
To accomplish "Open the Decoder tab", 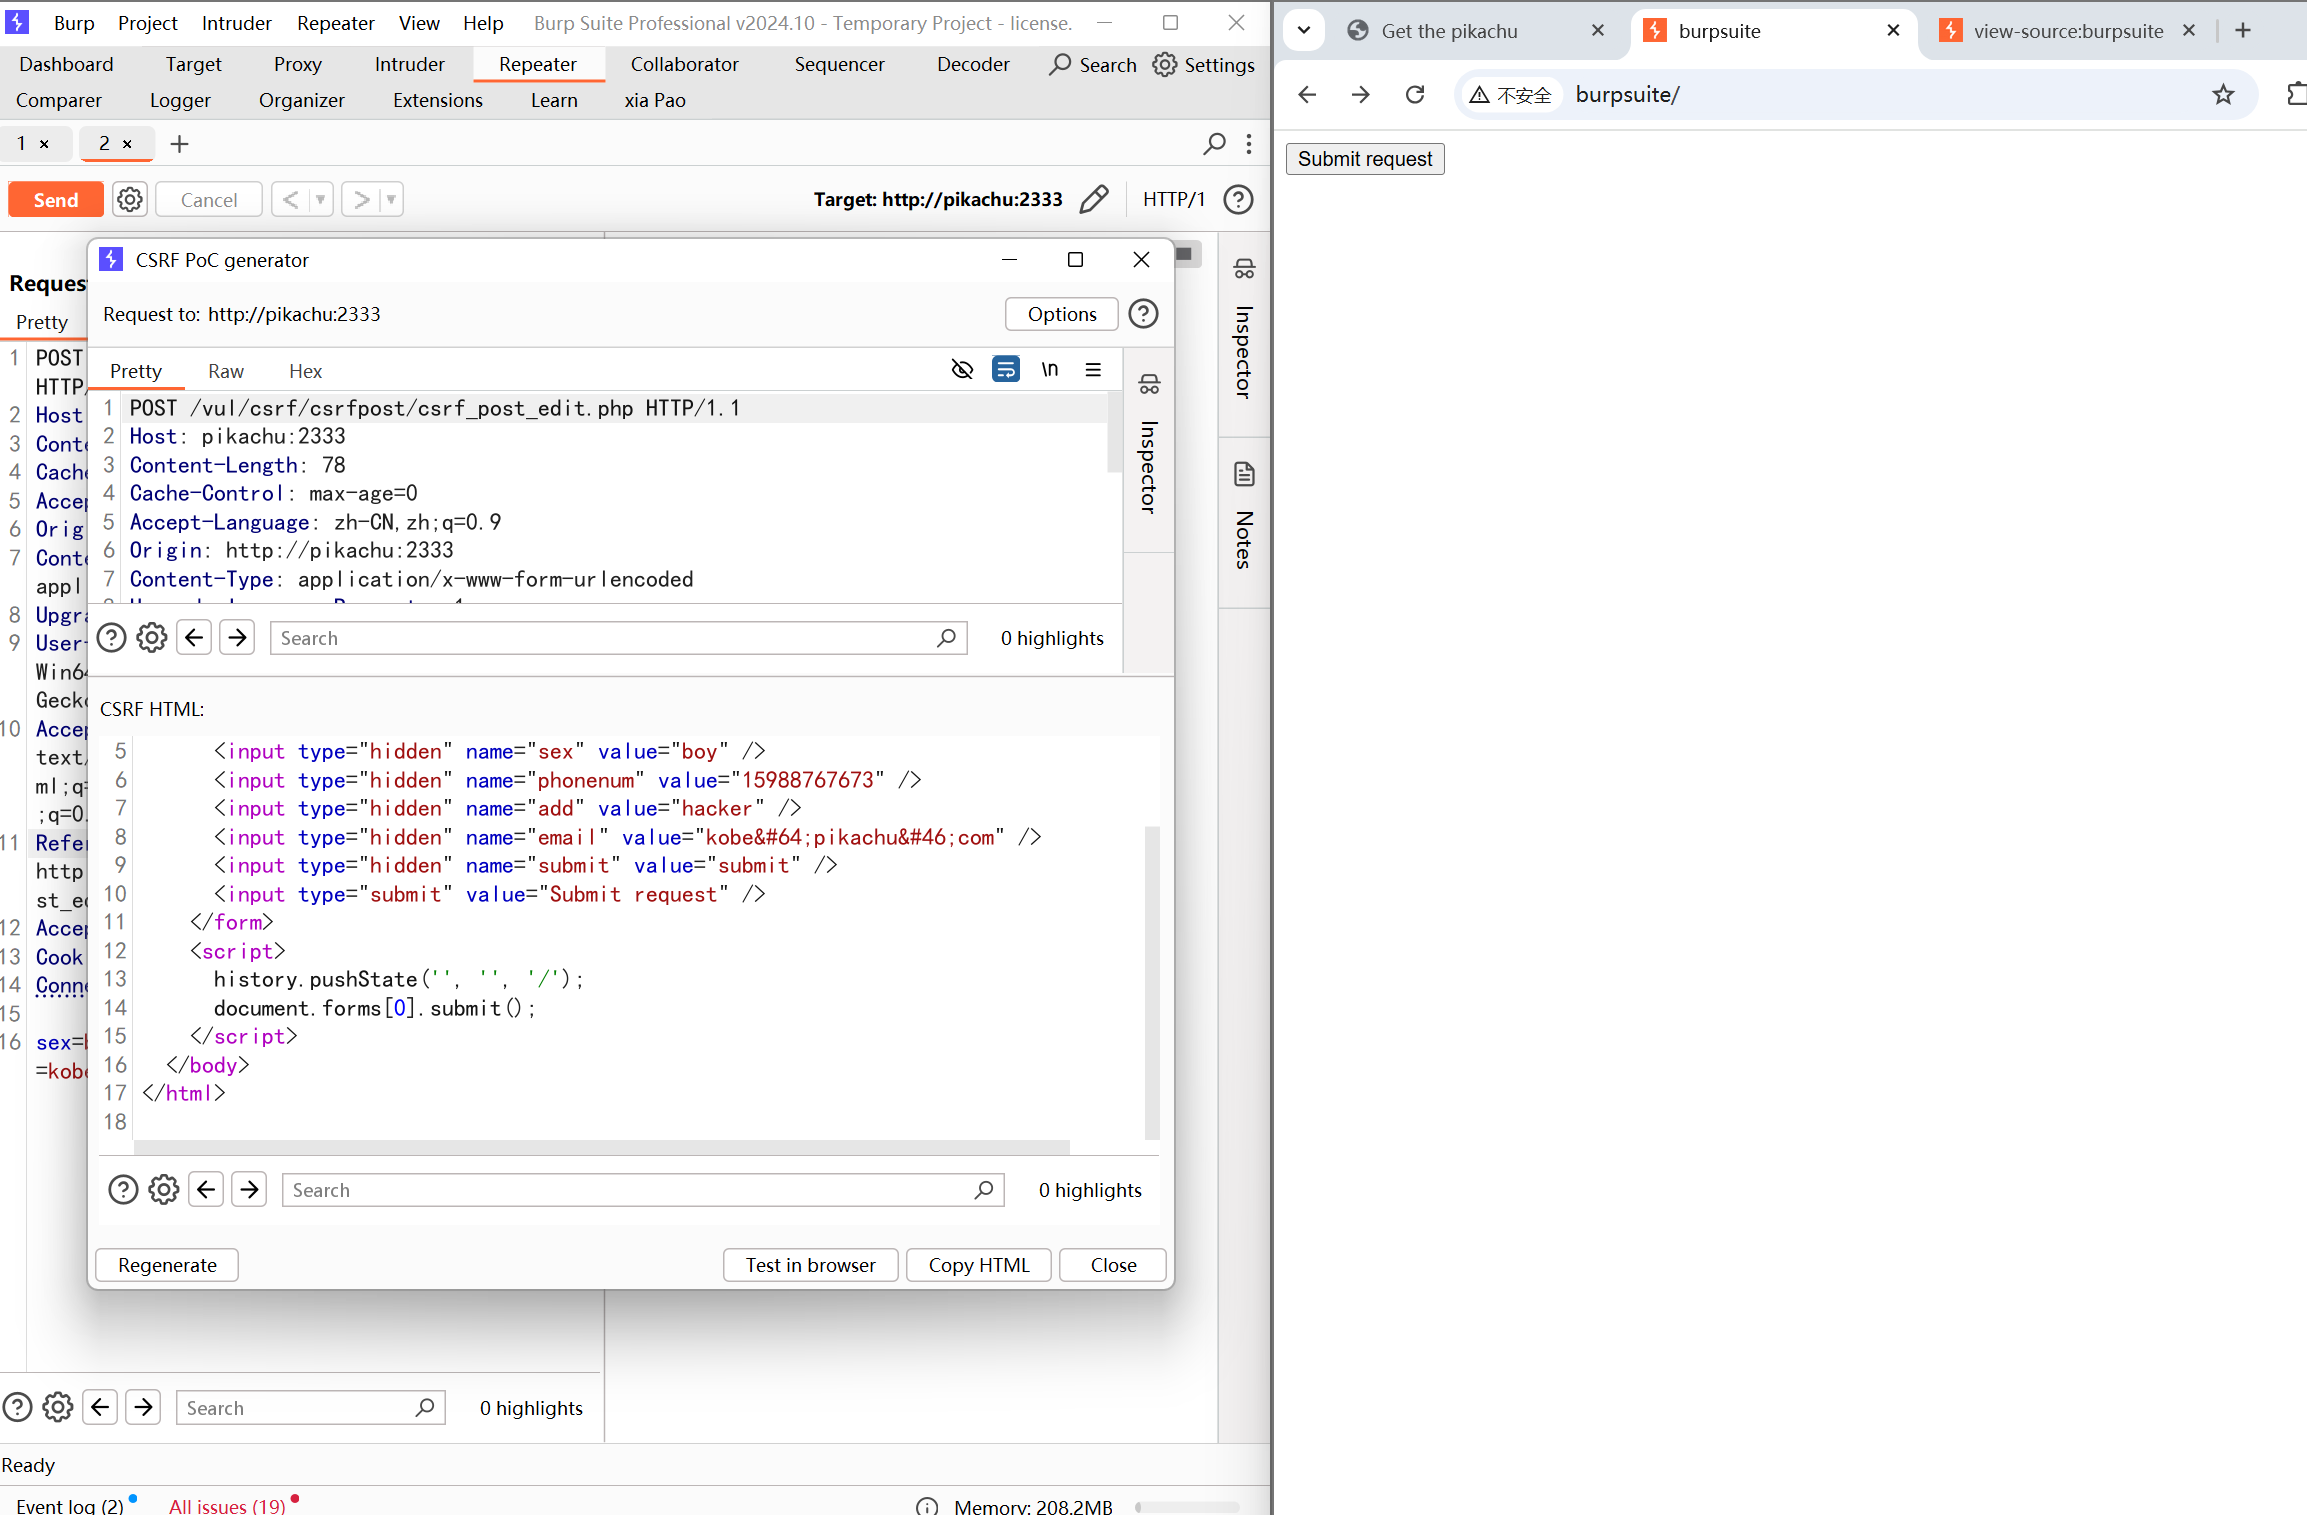I will tap(973, 64).
